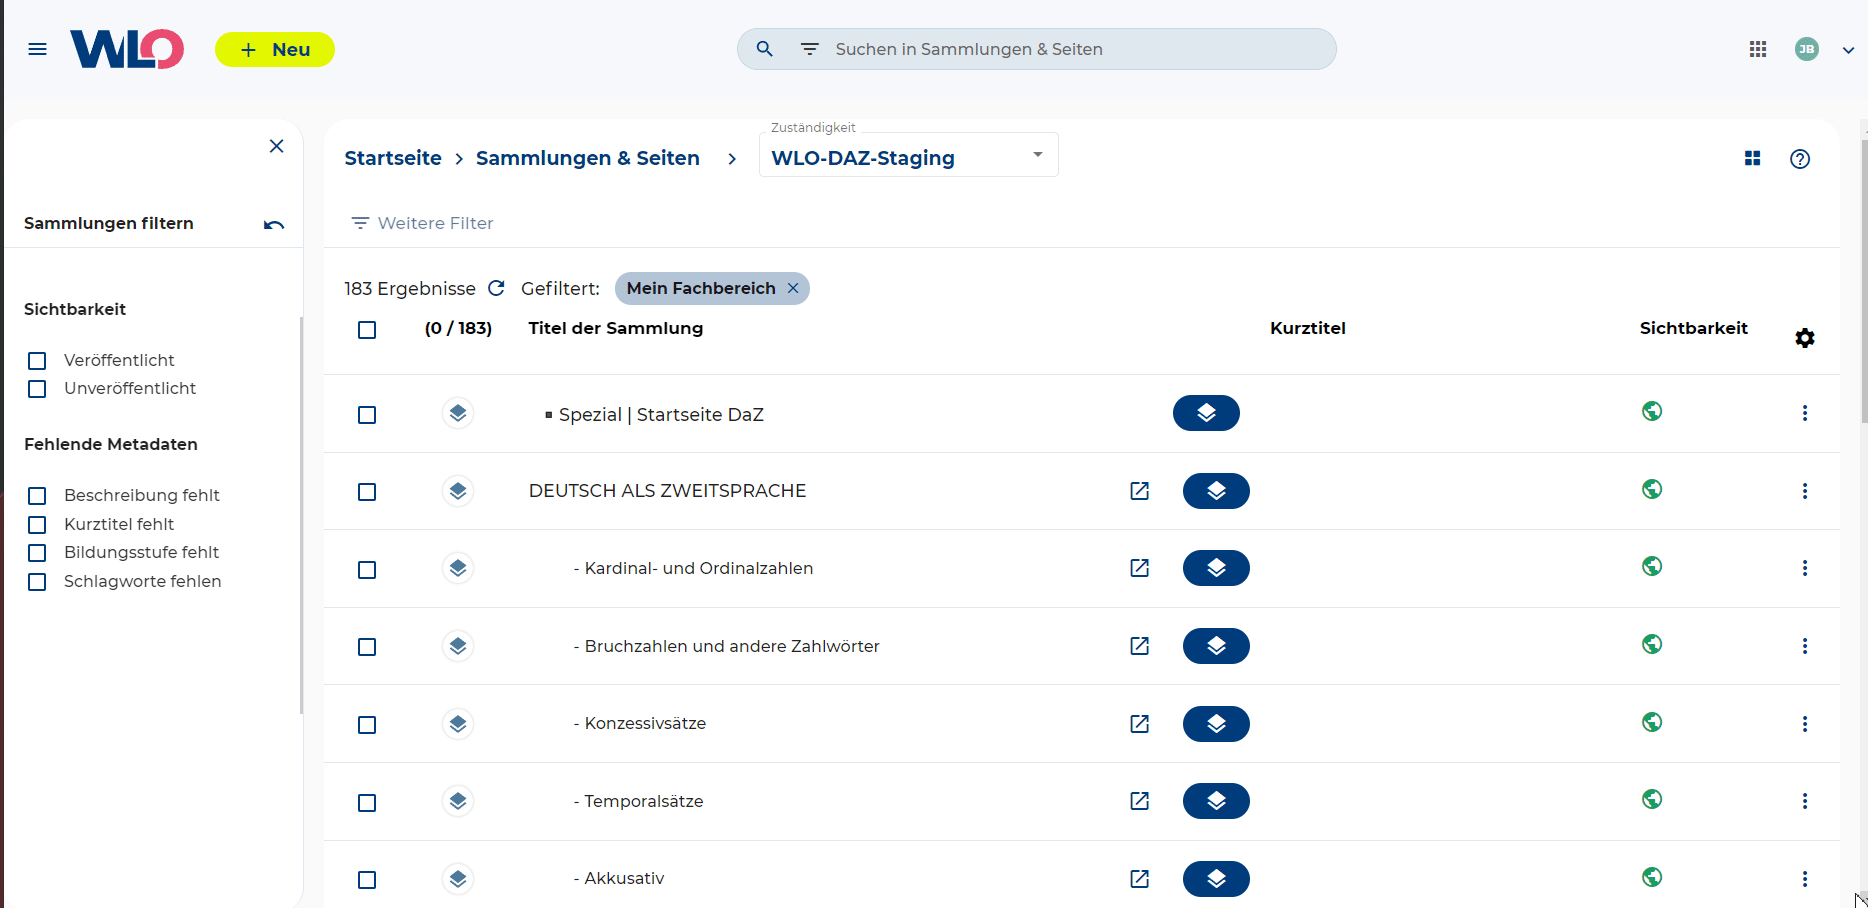Open the help question mark icon
Image resolution: width=1868 pixels, height=908 pixels.
(x=1799, y=159)
